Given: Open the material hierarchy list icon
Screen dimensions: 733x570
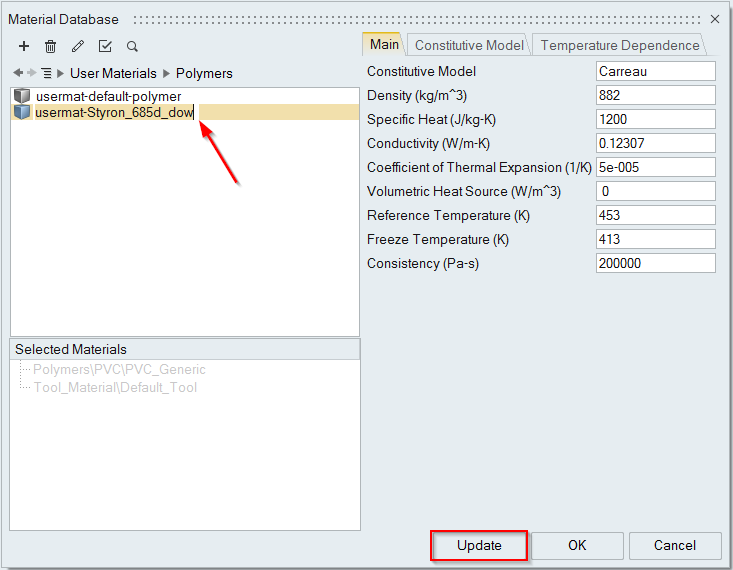Looking at the screenshot, I should 46,73.
